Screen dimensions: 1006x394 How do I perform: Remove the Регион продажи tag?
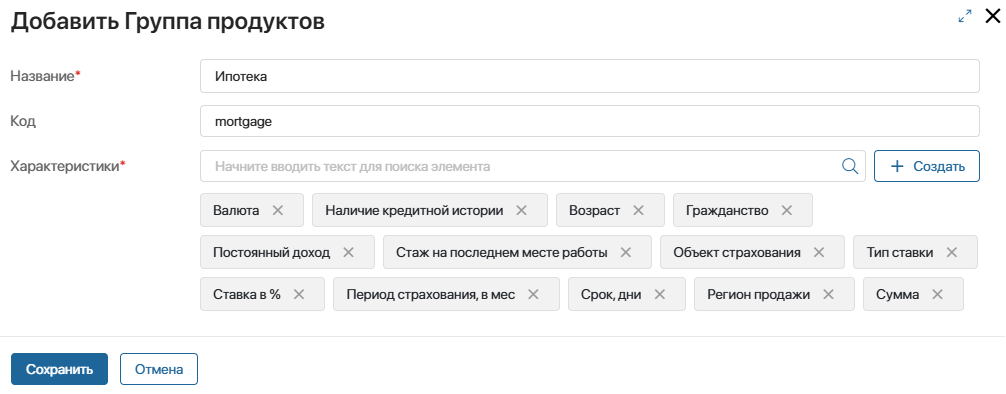point(828,295)
